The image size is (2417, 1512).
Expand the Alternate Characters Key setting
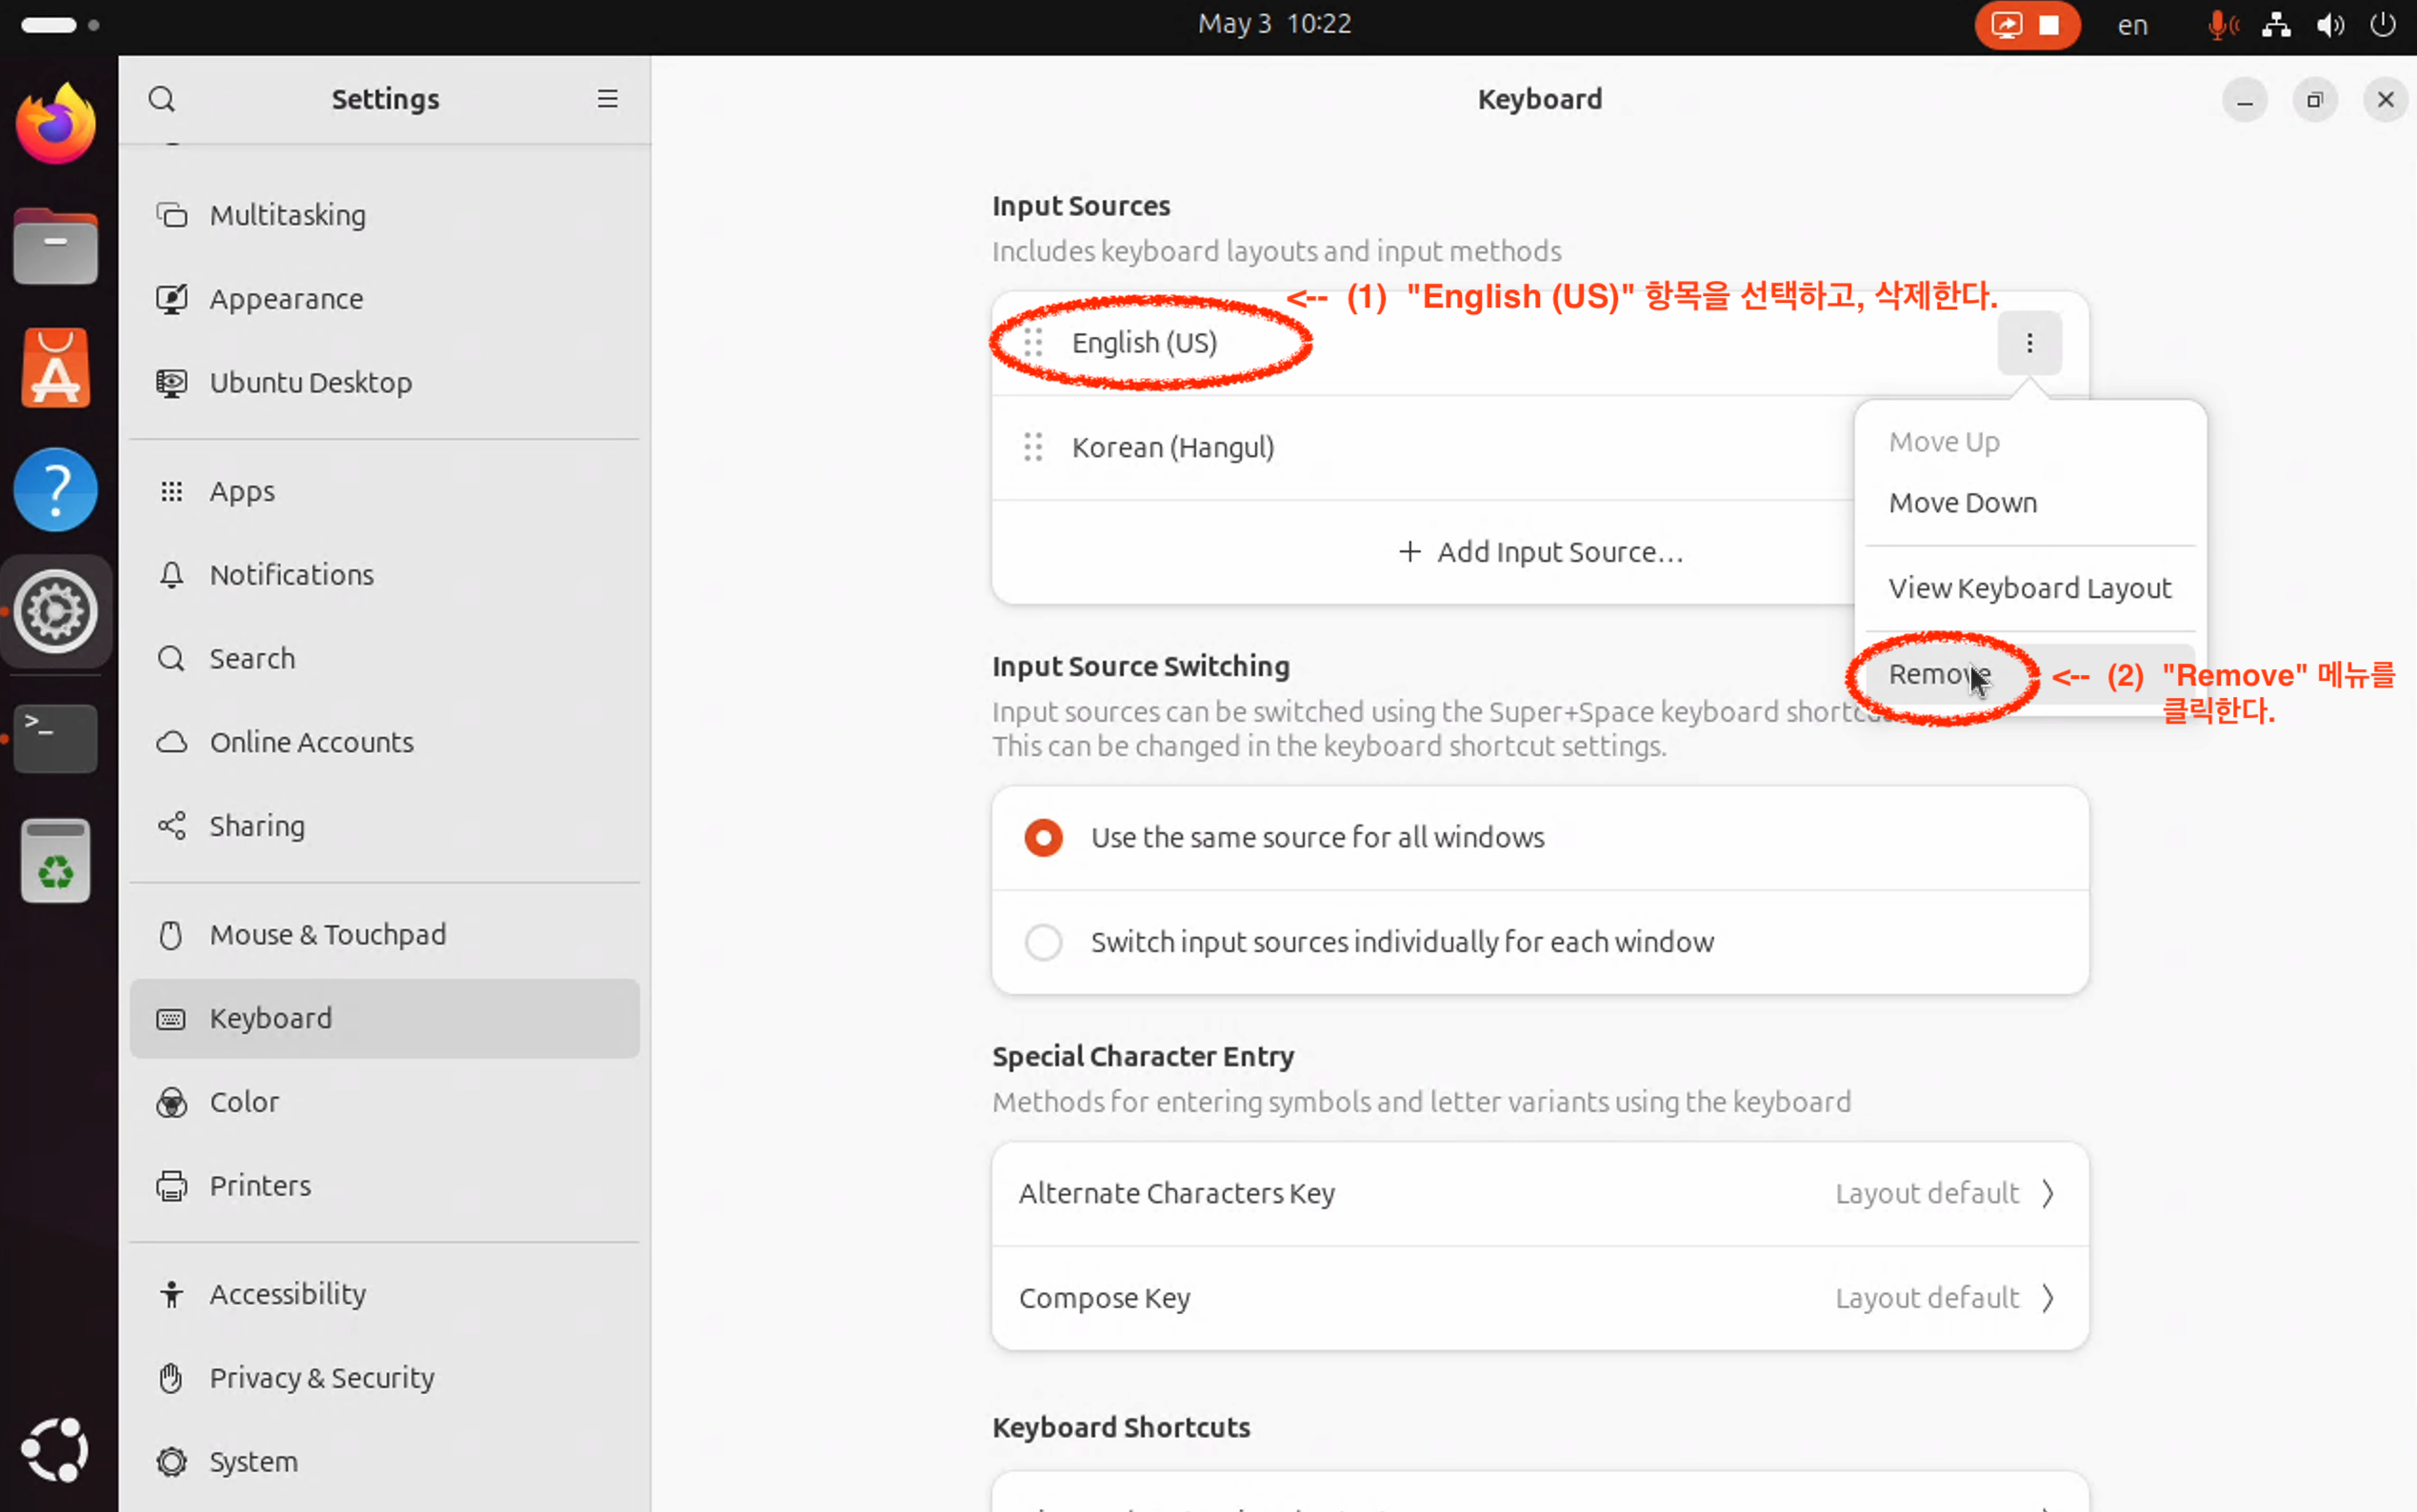click(1539, 1193)
